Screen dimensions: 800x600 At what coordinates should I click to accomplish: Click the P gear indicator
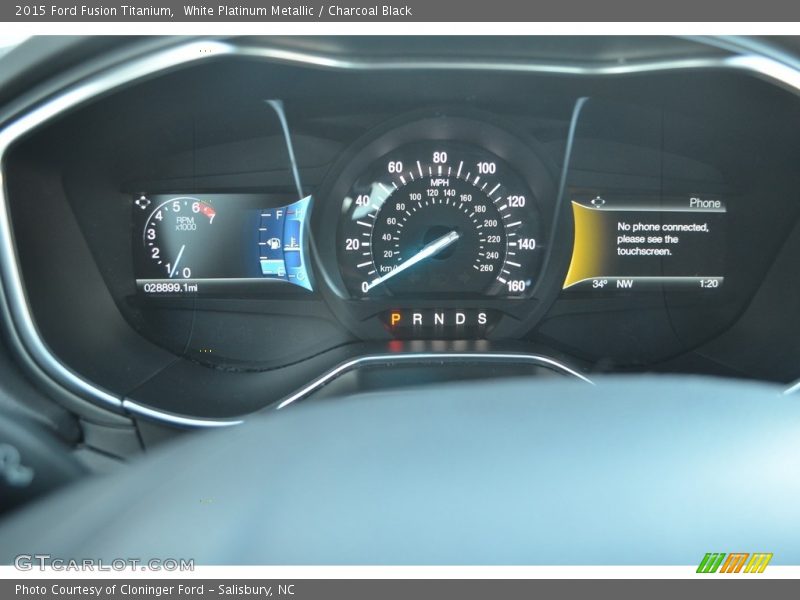pyautogui.click(x=395, y=319)
